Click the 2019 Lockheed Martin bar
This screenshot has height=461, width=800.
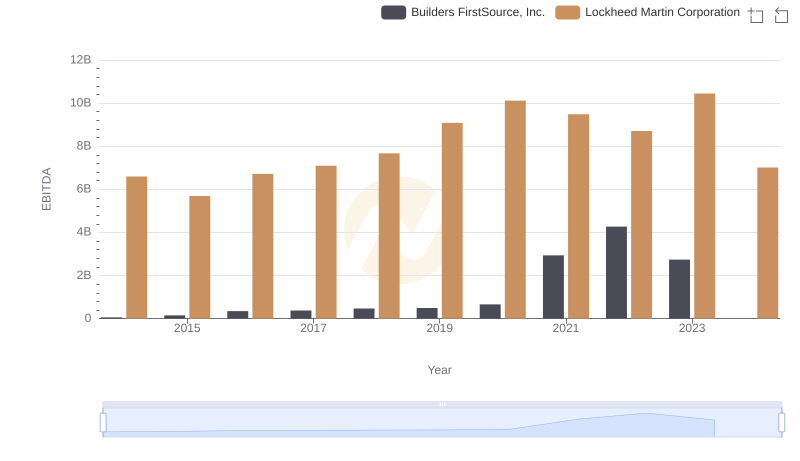pyautogui.click(x=452, y=220)
